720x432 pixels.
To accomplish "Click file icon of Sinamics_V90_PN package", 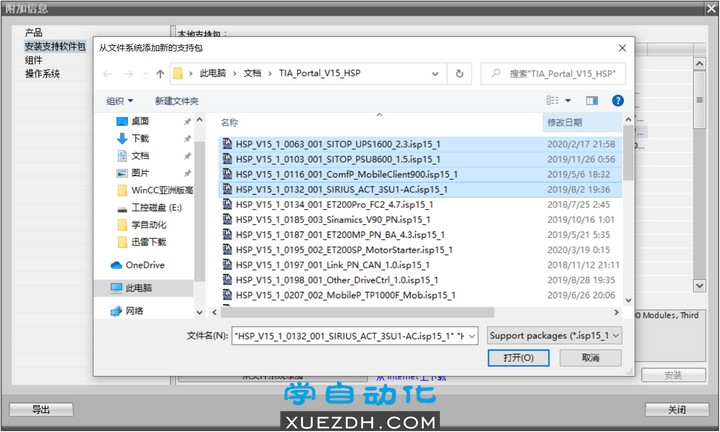I will (x=227, y=219).
